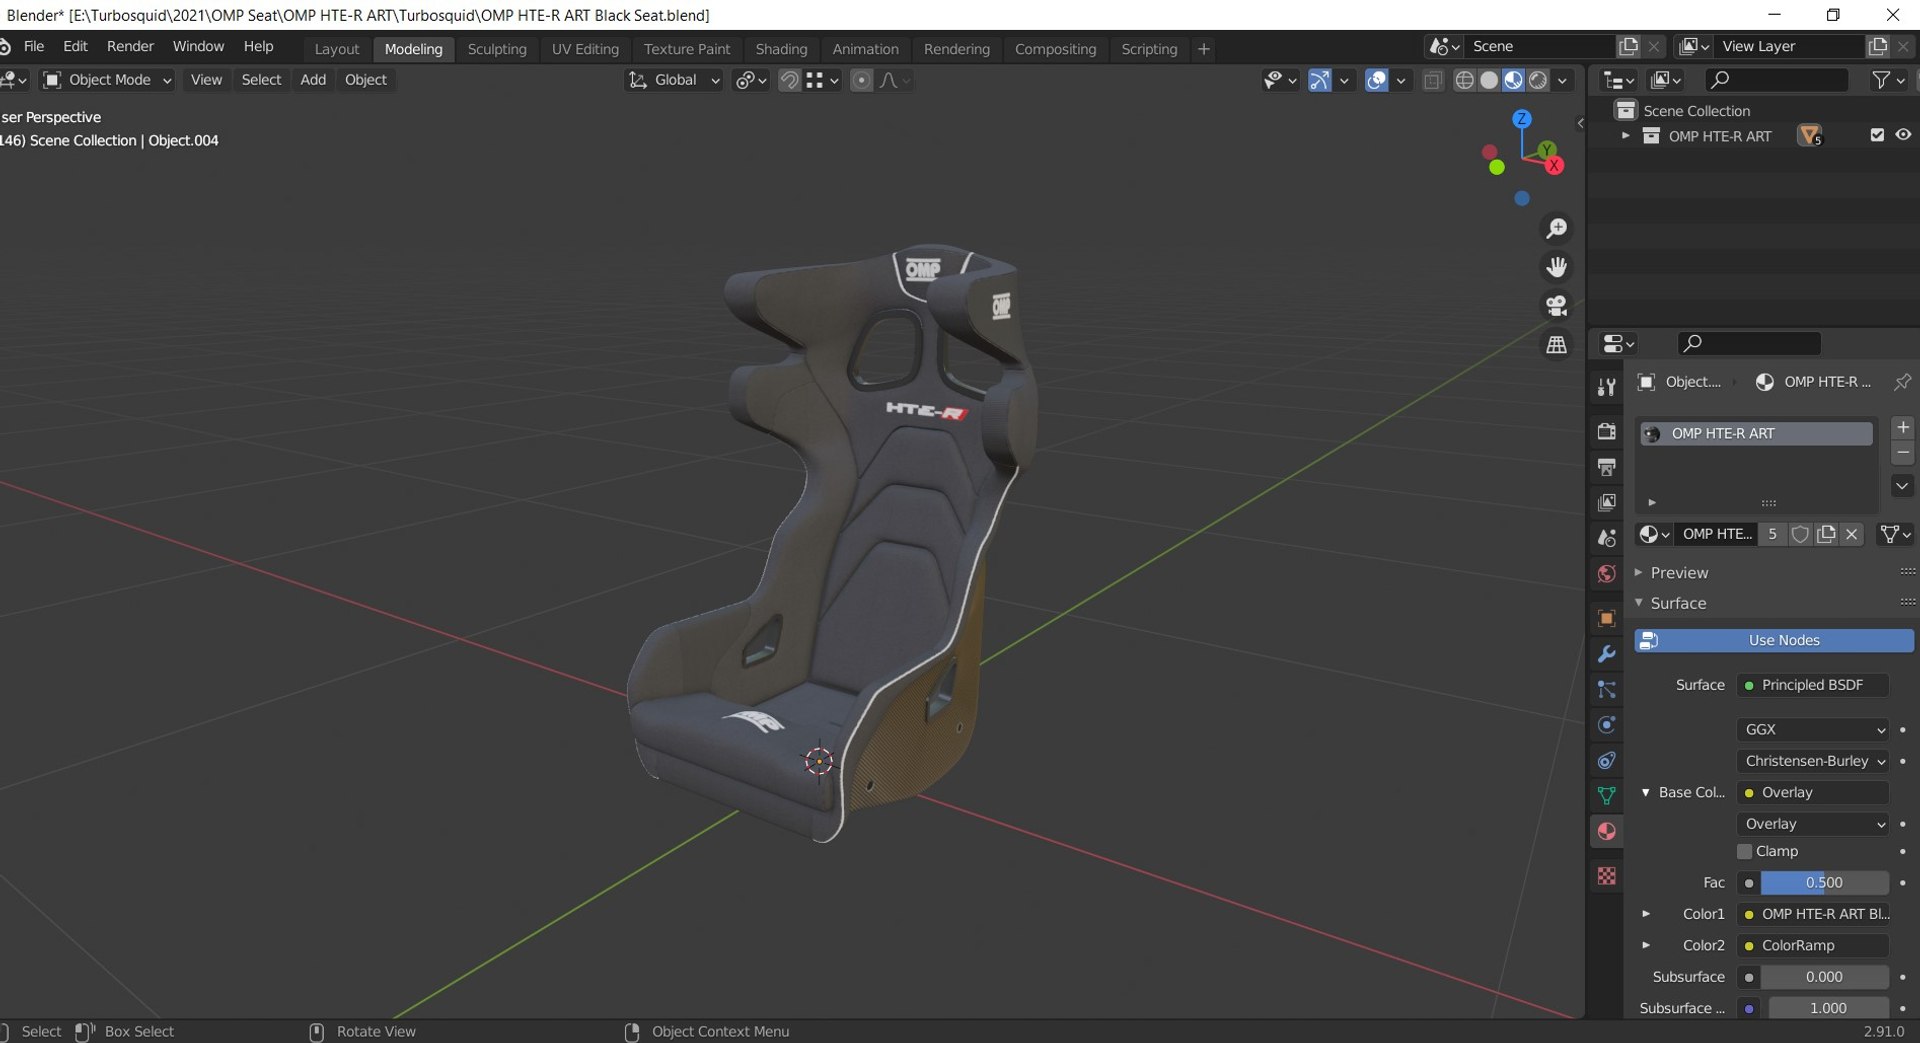Select solid viewport shading

click(1489, 80)
